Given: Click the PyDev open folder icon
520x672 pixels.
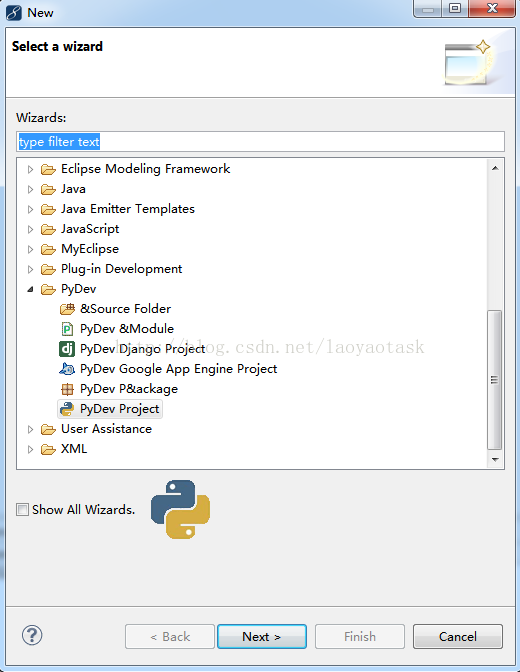Looking at the screenshot, I should tap(48, 290).
